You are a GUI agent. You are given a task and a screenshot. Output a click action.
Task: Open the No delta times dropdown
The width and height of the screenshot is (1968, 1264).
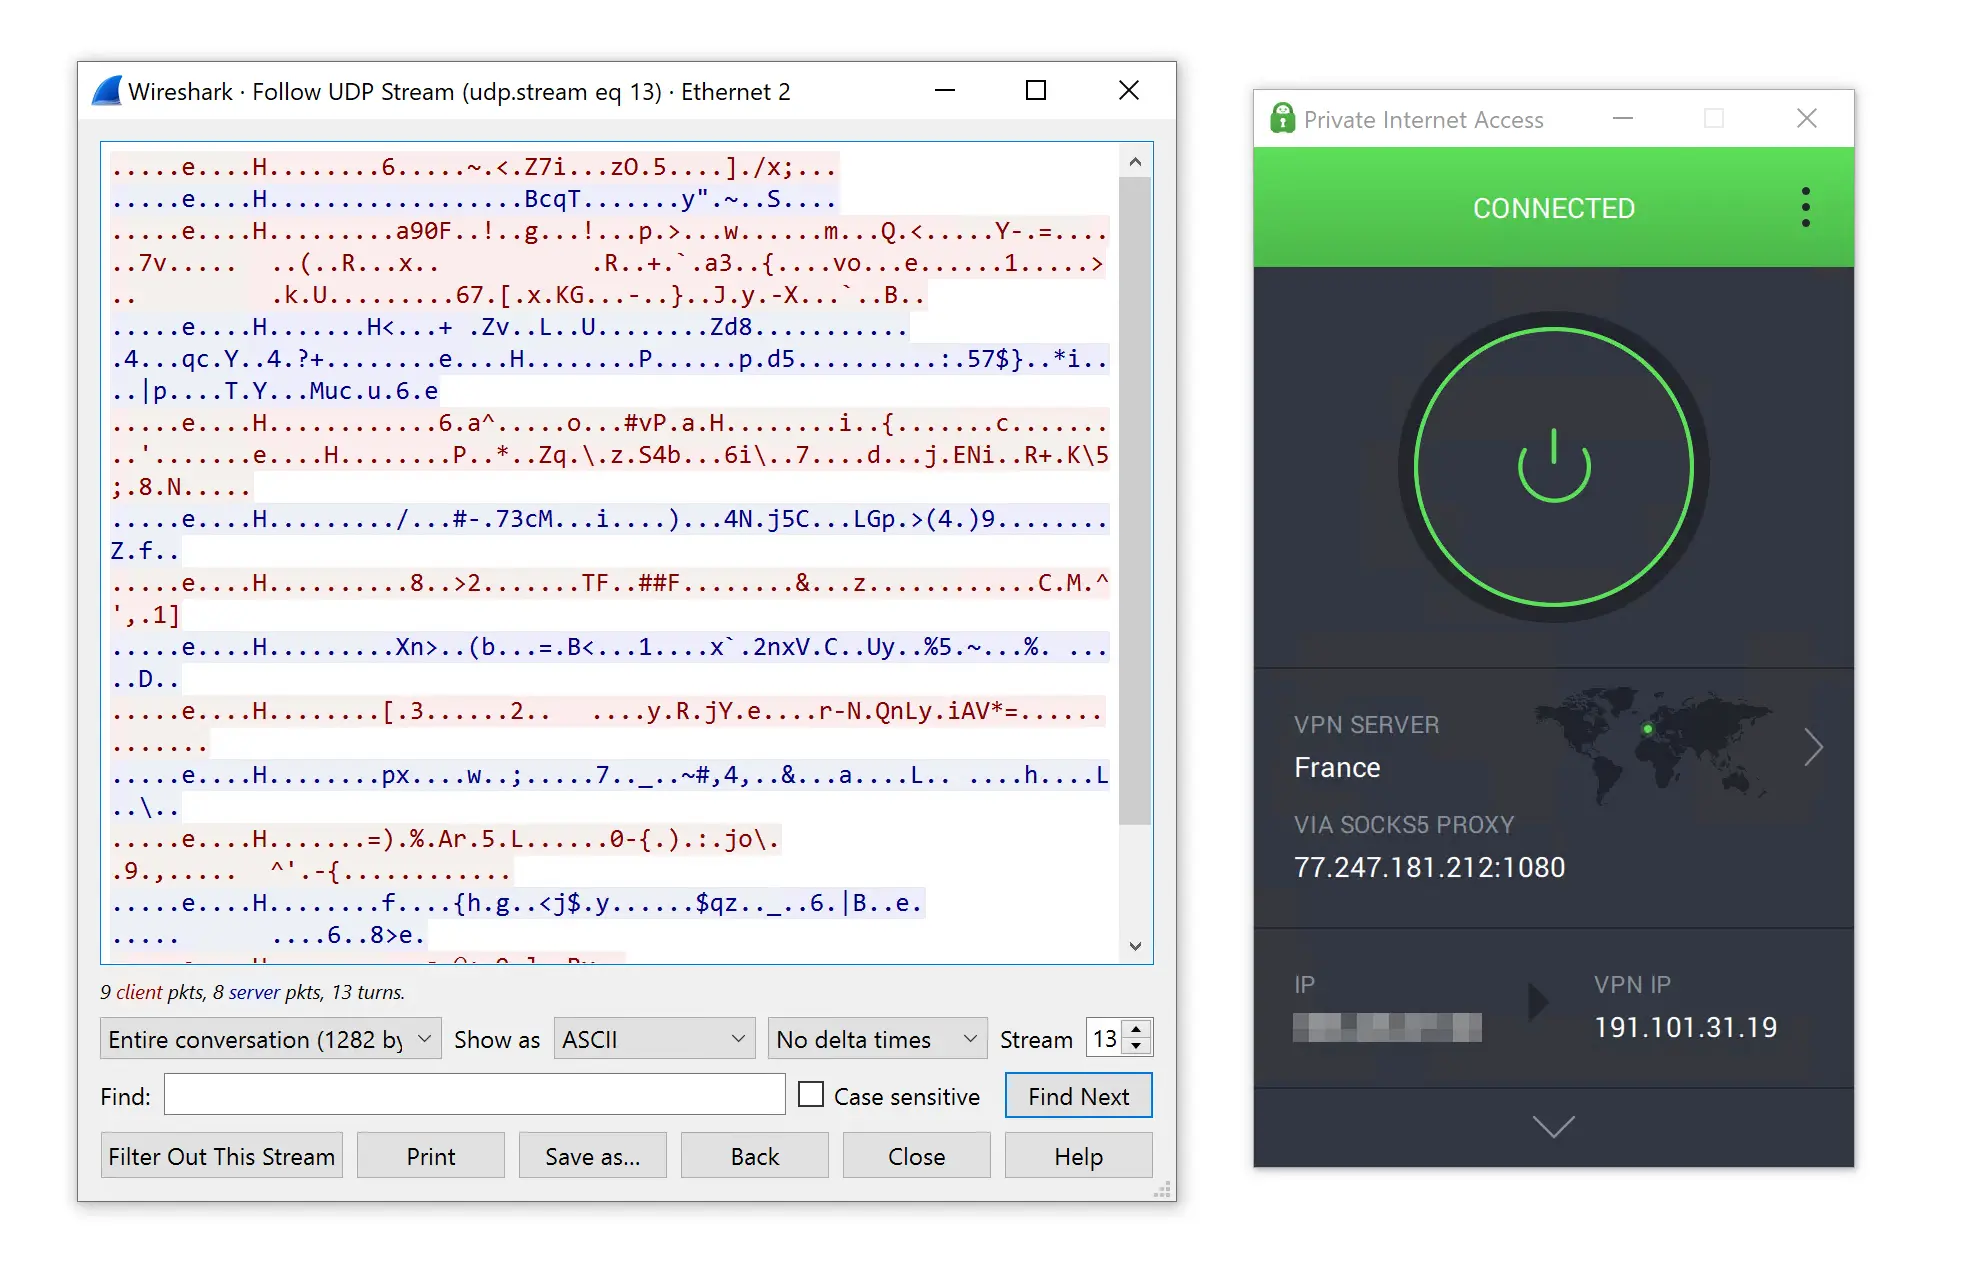coord(877,1039)
